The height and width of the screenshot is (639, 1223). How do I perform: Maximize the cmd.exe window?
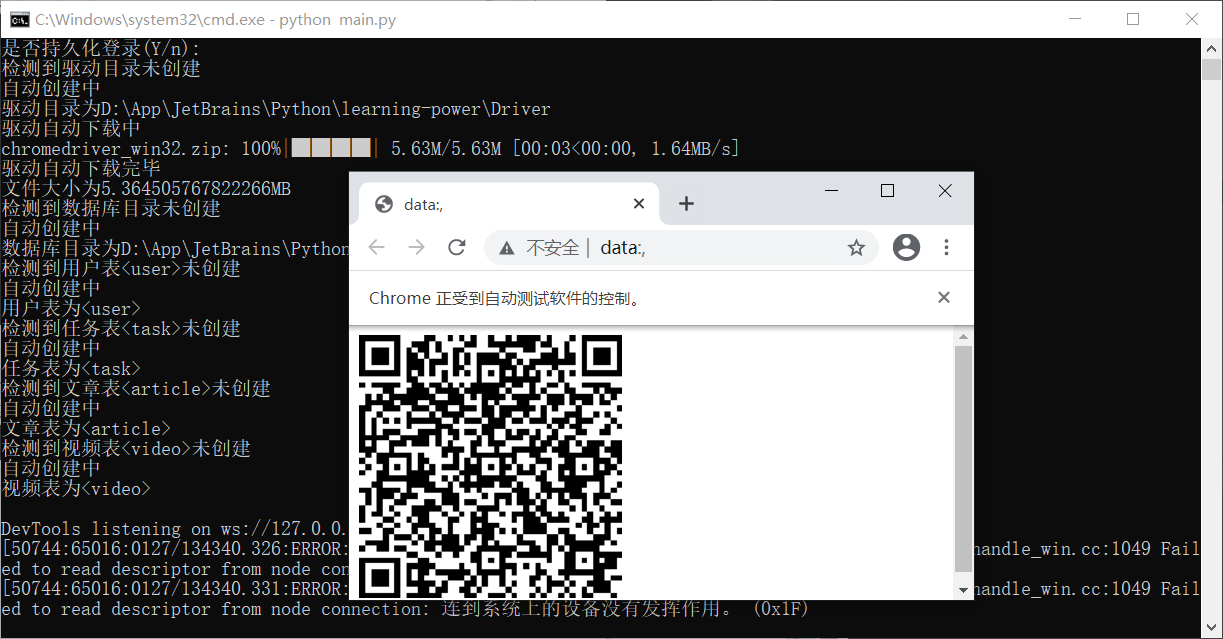pos(1133,19)
